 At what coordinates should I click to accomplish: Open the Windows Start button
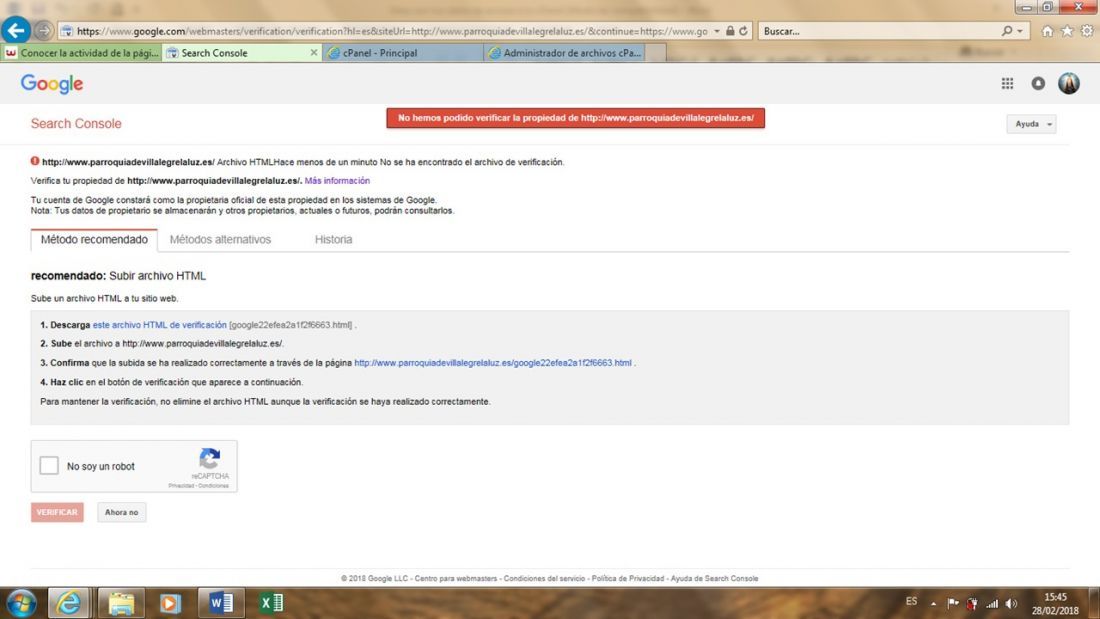pyautogui.click(x=21, y=603)
